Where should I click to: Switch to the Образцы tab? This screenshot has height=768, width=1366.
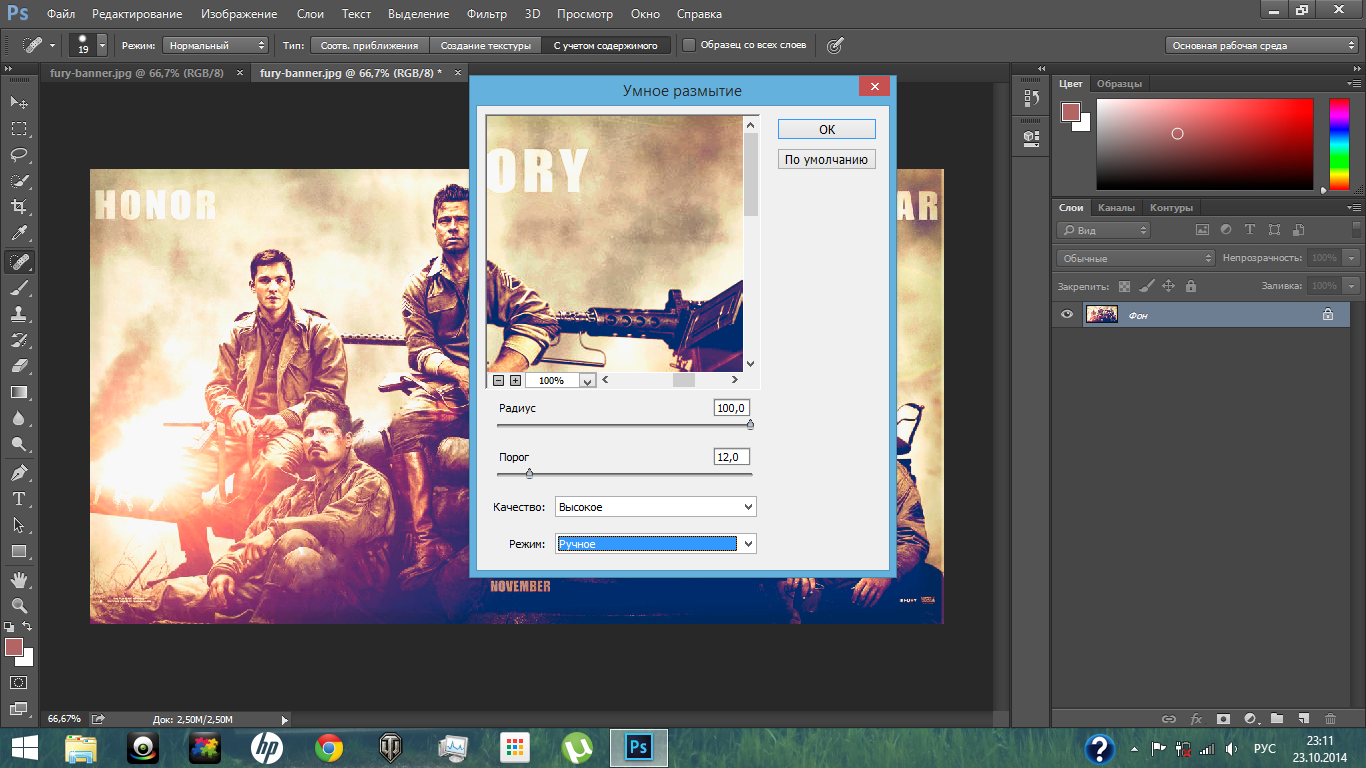pyautogui.click(x=1119, y=83)
